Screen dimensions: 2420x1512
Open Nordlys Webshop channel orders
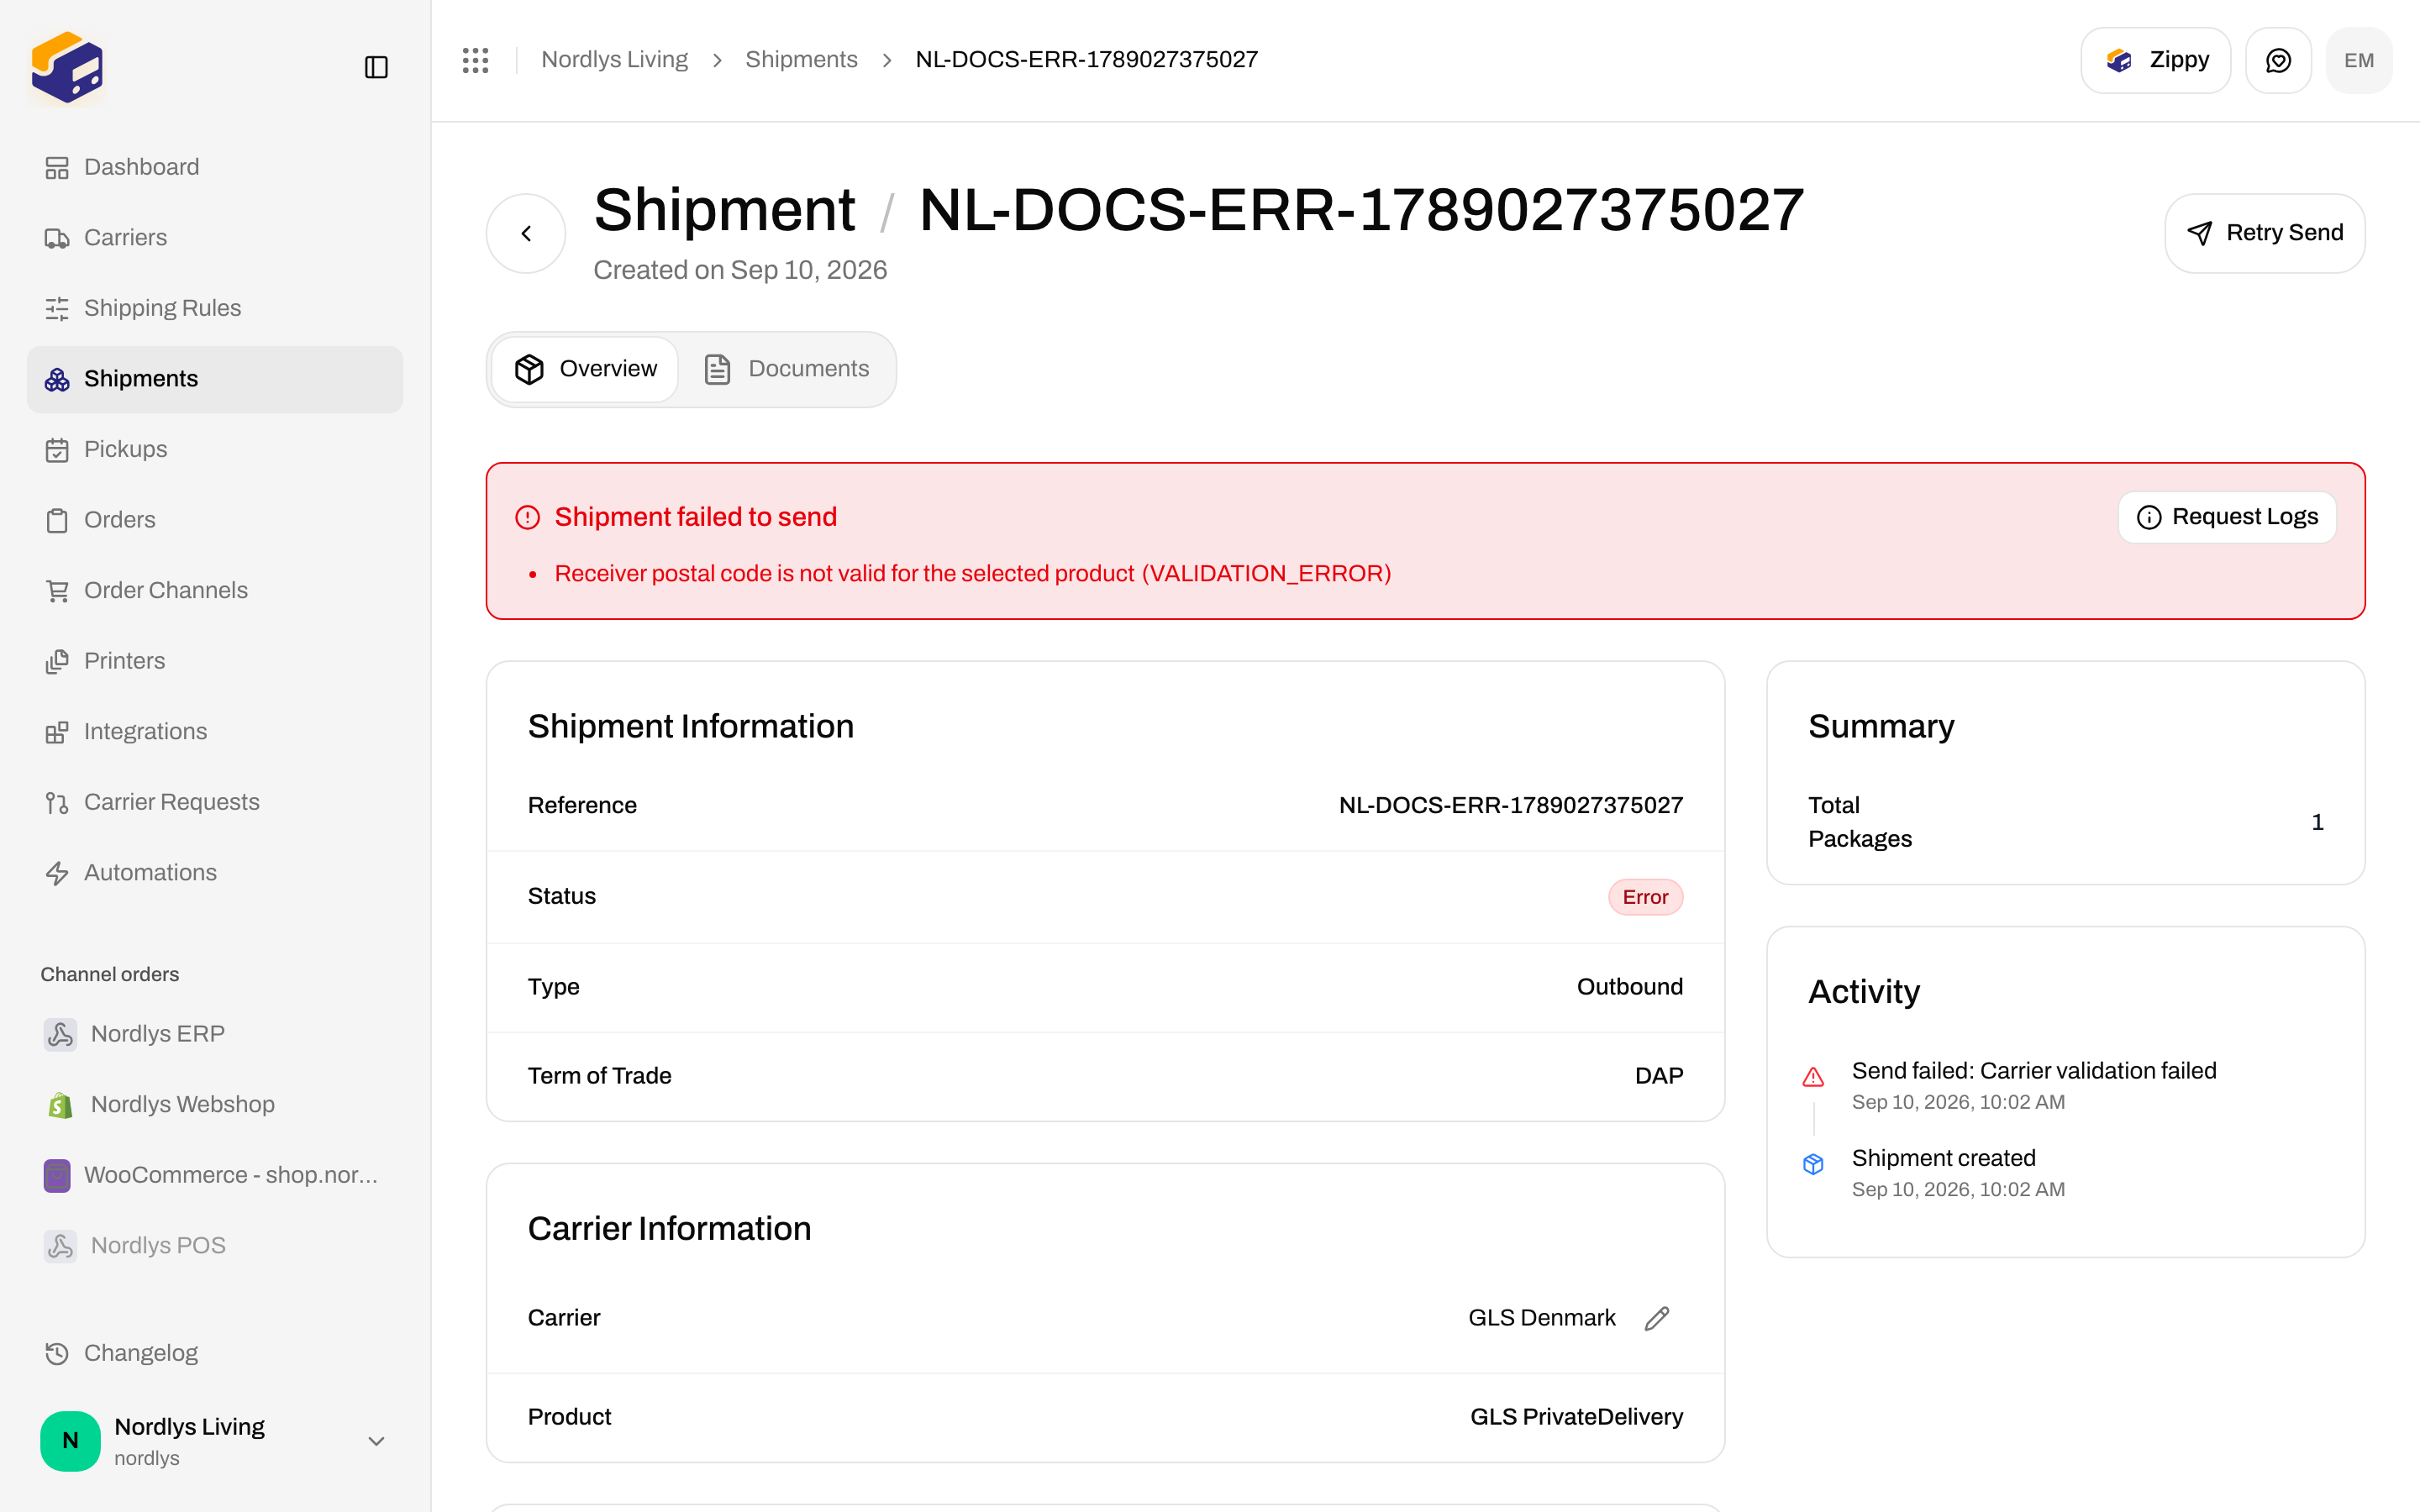pos(215,1104)
